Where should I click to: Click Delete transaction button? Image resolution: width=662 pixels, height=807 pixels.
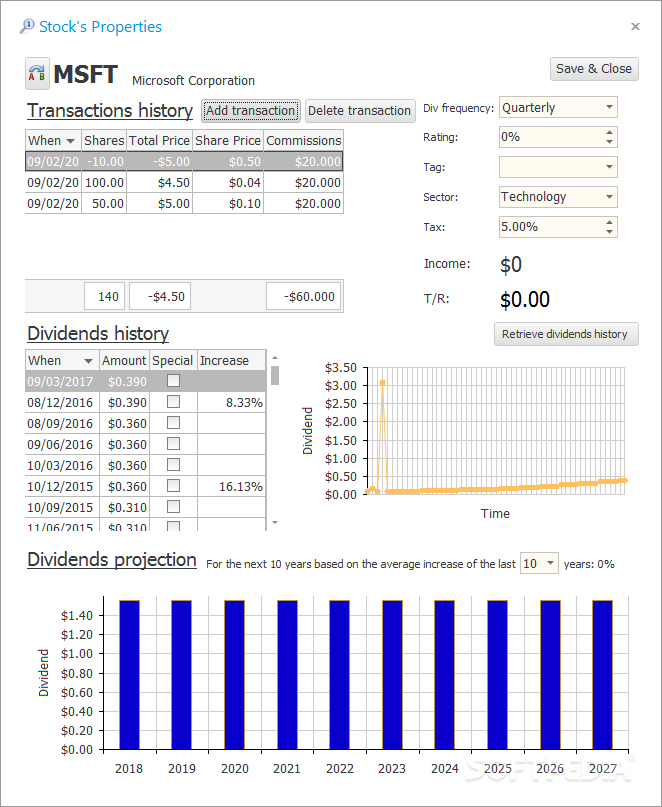coord(360,111)
